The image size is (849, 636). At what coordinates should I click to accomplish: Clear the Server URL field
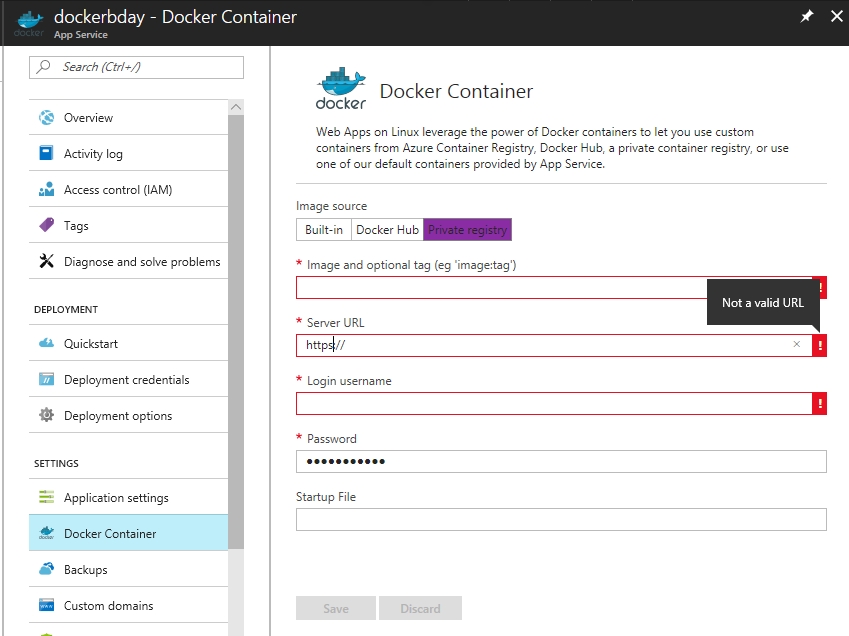click(796, 344)
